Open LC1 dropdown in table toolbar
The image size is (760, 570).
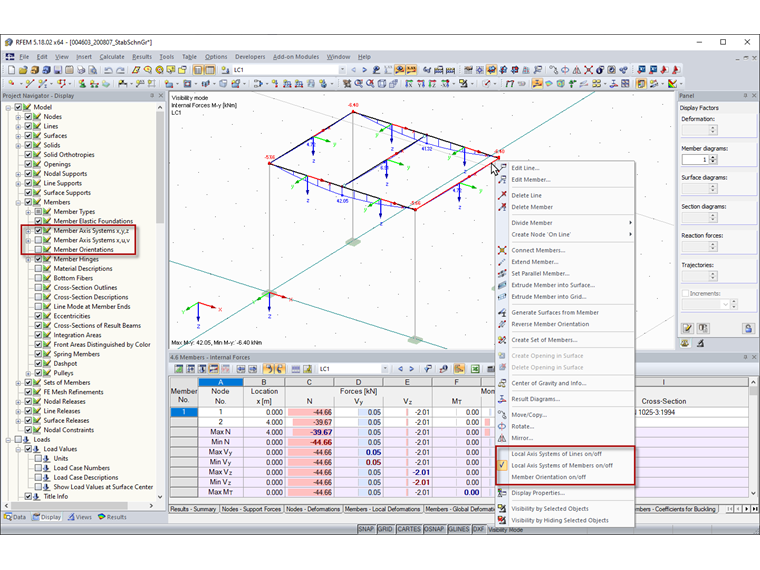(385, 369)
